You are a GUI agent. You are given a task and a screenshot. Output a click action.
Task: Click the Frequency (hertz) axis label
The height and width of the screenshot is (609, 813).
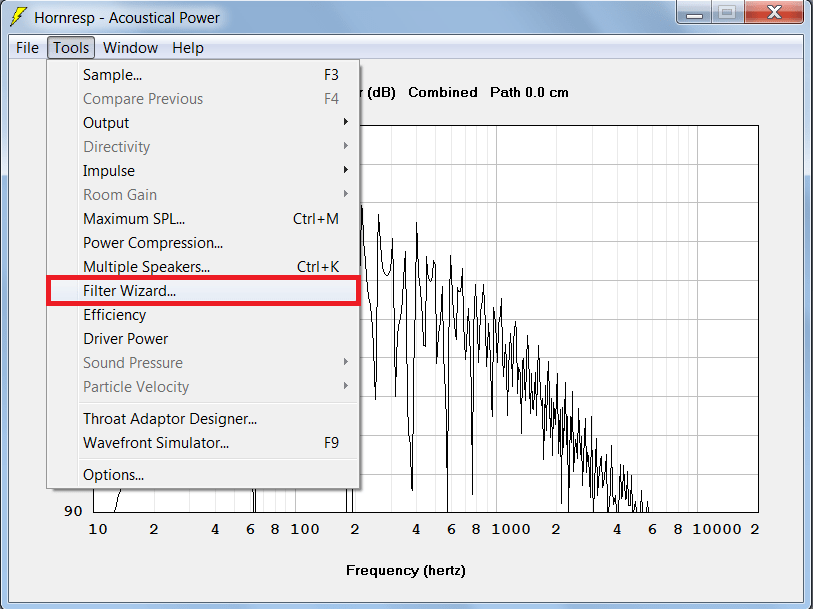[x=405, y=571]
